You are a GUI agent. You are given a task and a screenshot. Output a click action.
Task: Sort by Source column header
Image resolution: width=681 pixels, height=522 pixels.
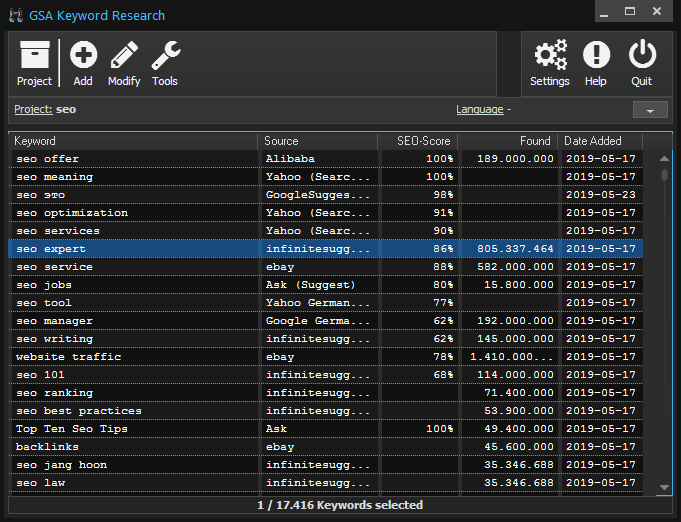pos(318,141)
